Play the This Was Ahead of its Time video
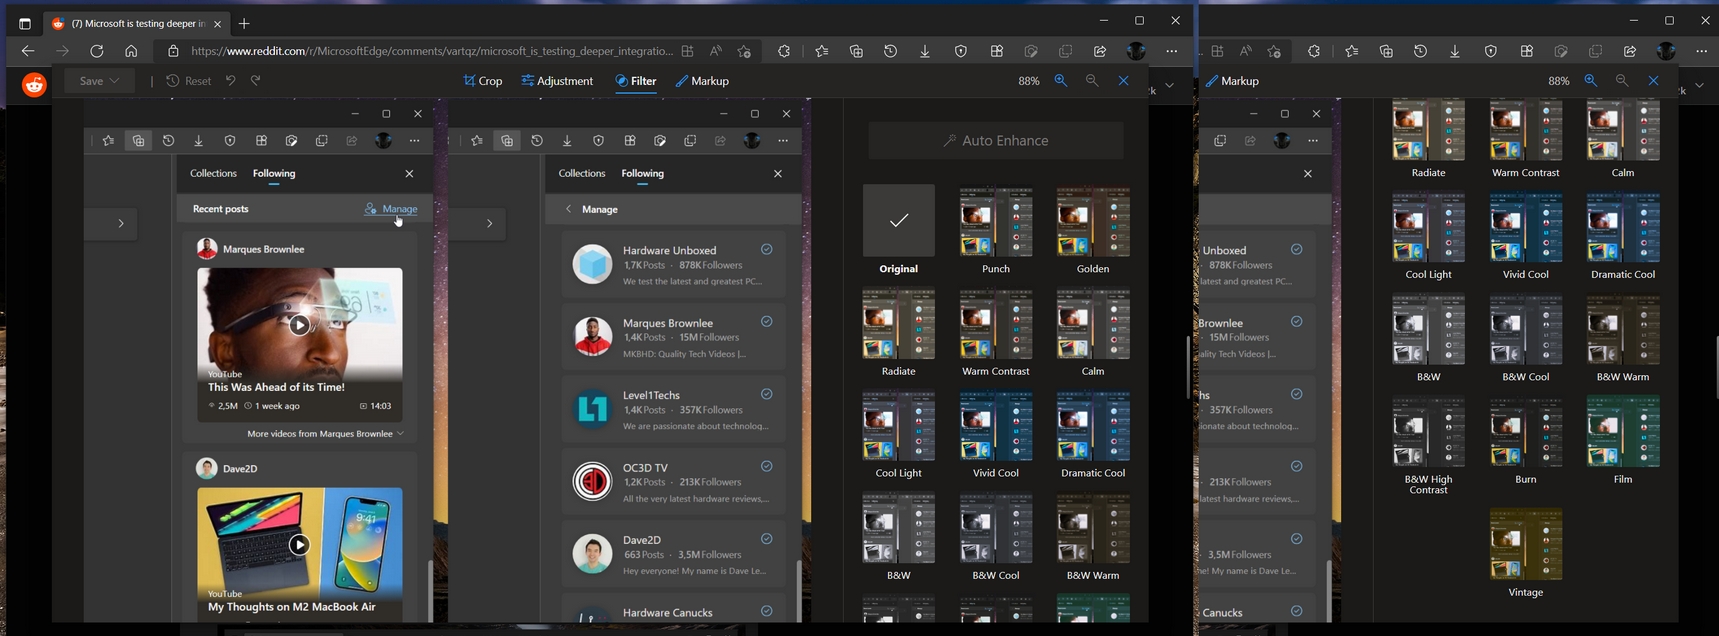This screenshot has height=636, width=1719. (x=299, y=325)
